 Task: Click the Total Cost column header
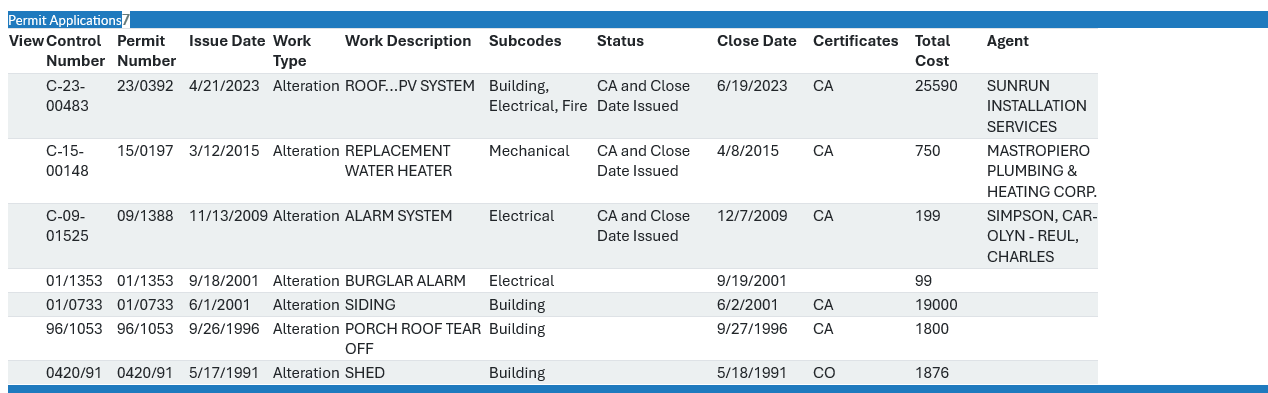pos(932,51)
